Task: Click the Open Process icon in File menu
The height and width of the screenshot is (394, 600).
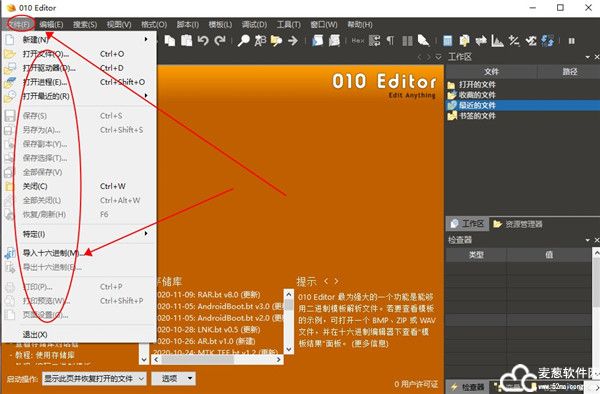Action: (x=10, y=82)
